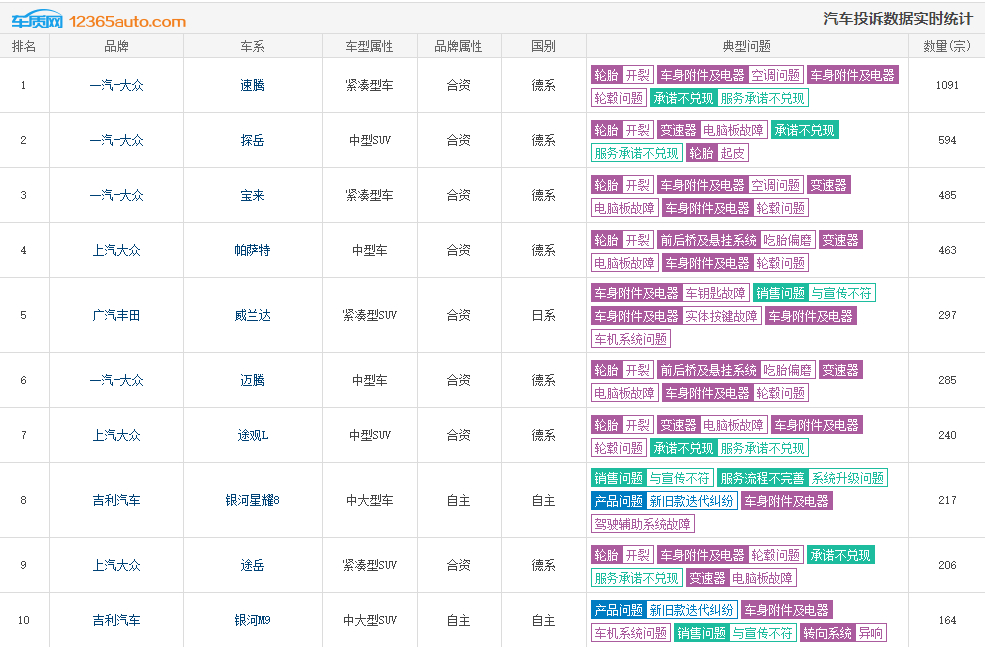This screenshot has width=985, height=647.
Task: Open the 宝来 car series link
Action: tap(253, 195)
